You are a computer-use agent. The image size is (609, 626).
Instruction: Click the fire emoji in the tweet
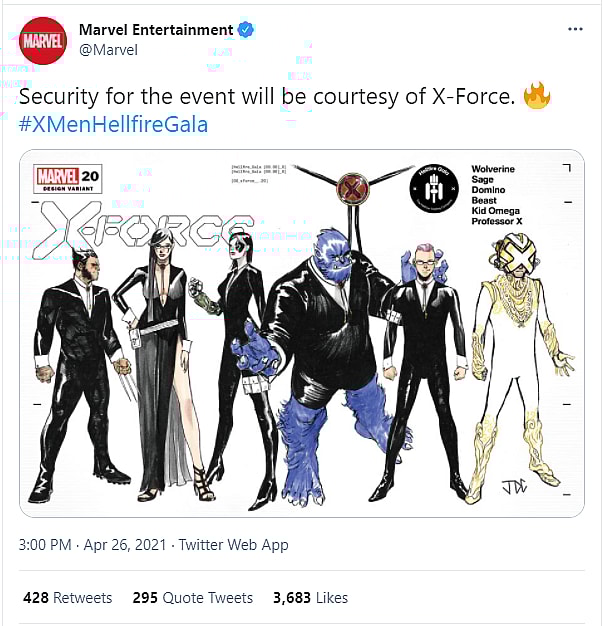click(x=537, y=99)
